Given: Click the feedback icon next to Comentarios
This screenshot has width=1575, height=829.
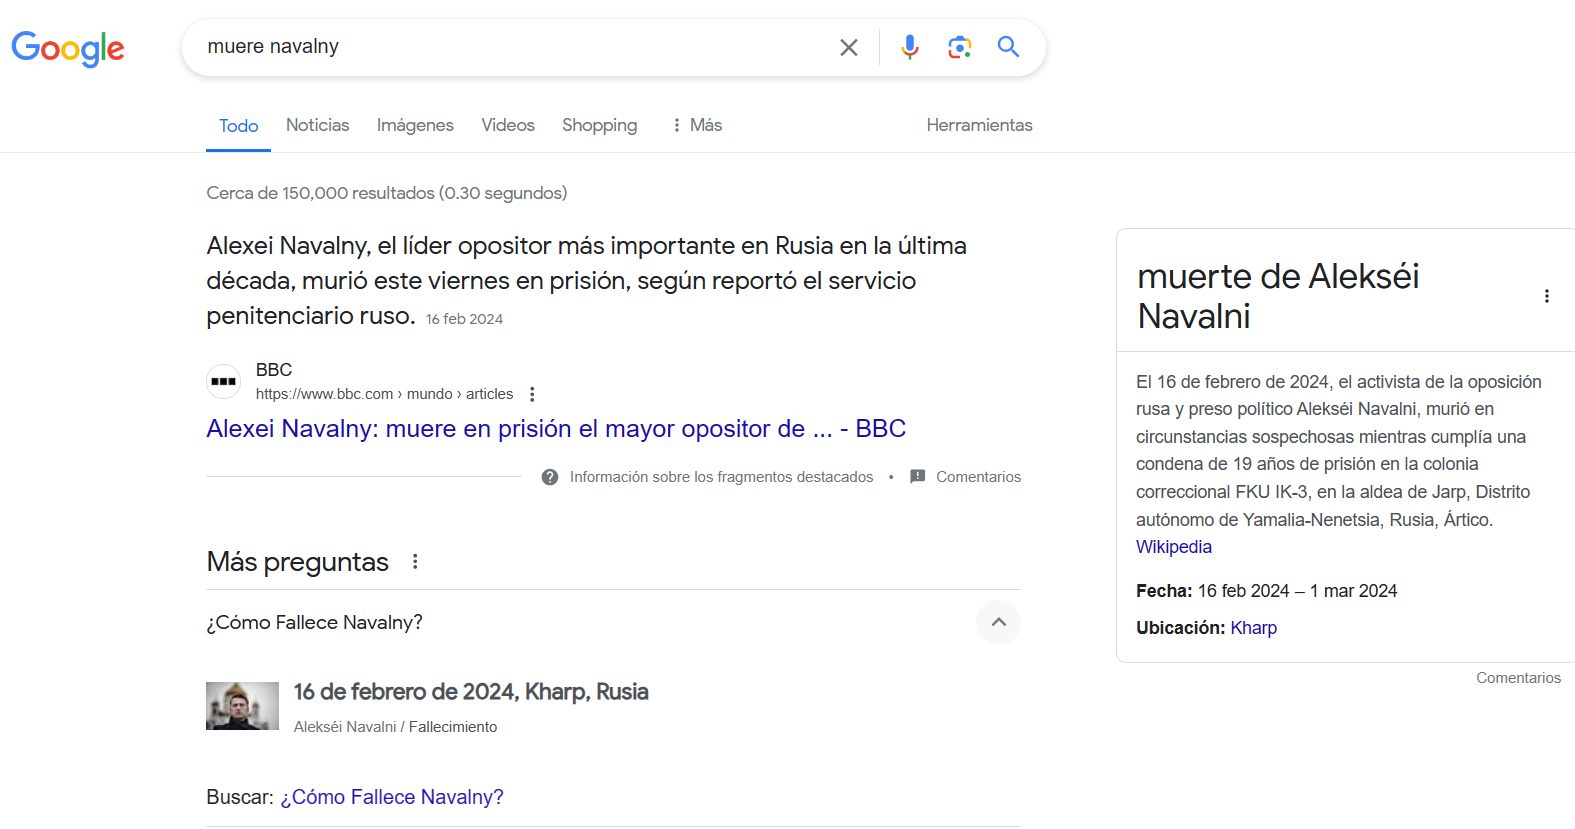Looking at the screenshot, I should [917, 477].
